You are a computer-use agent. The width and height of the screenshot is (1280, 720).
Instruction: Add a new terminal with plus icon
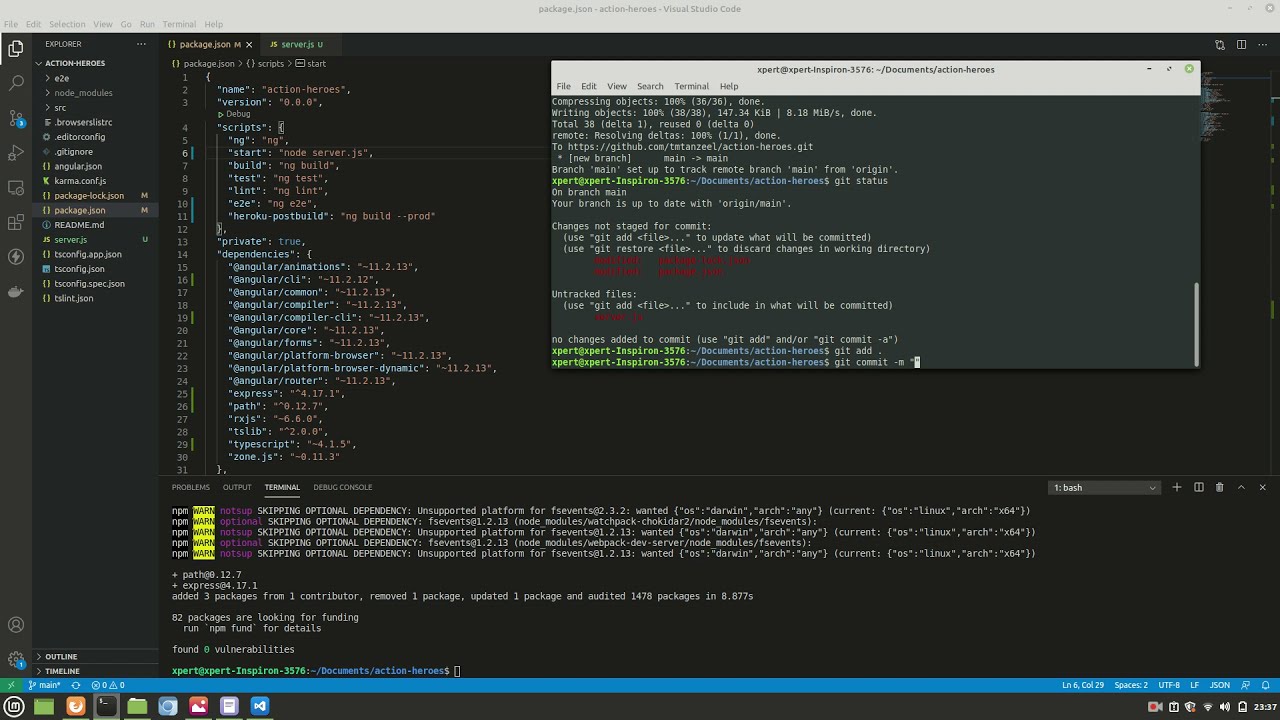pos(1177,487)
